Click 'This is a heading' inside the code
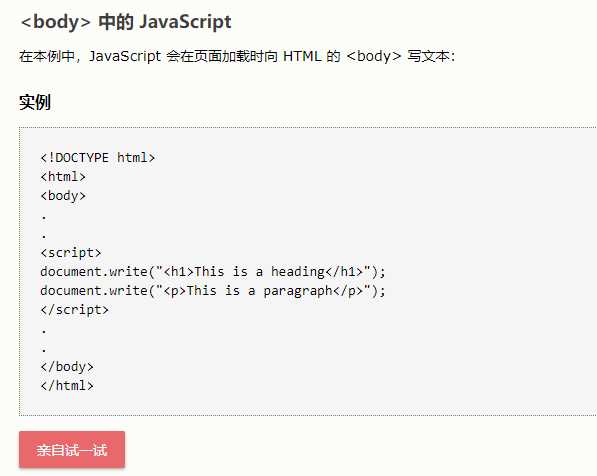 point(259,272)
